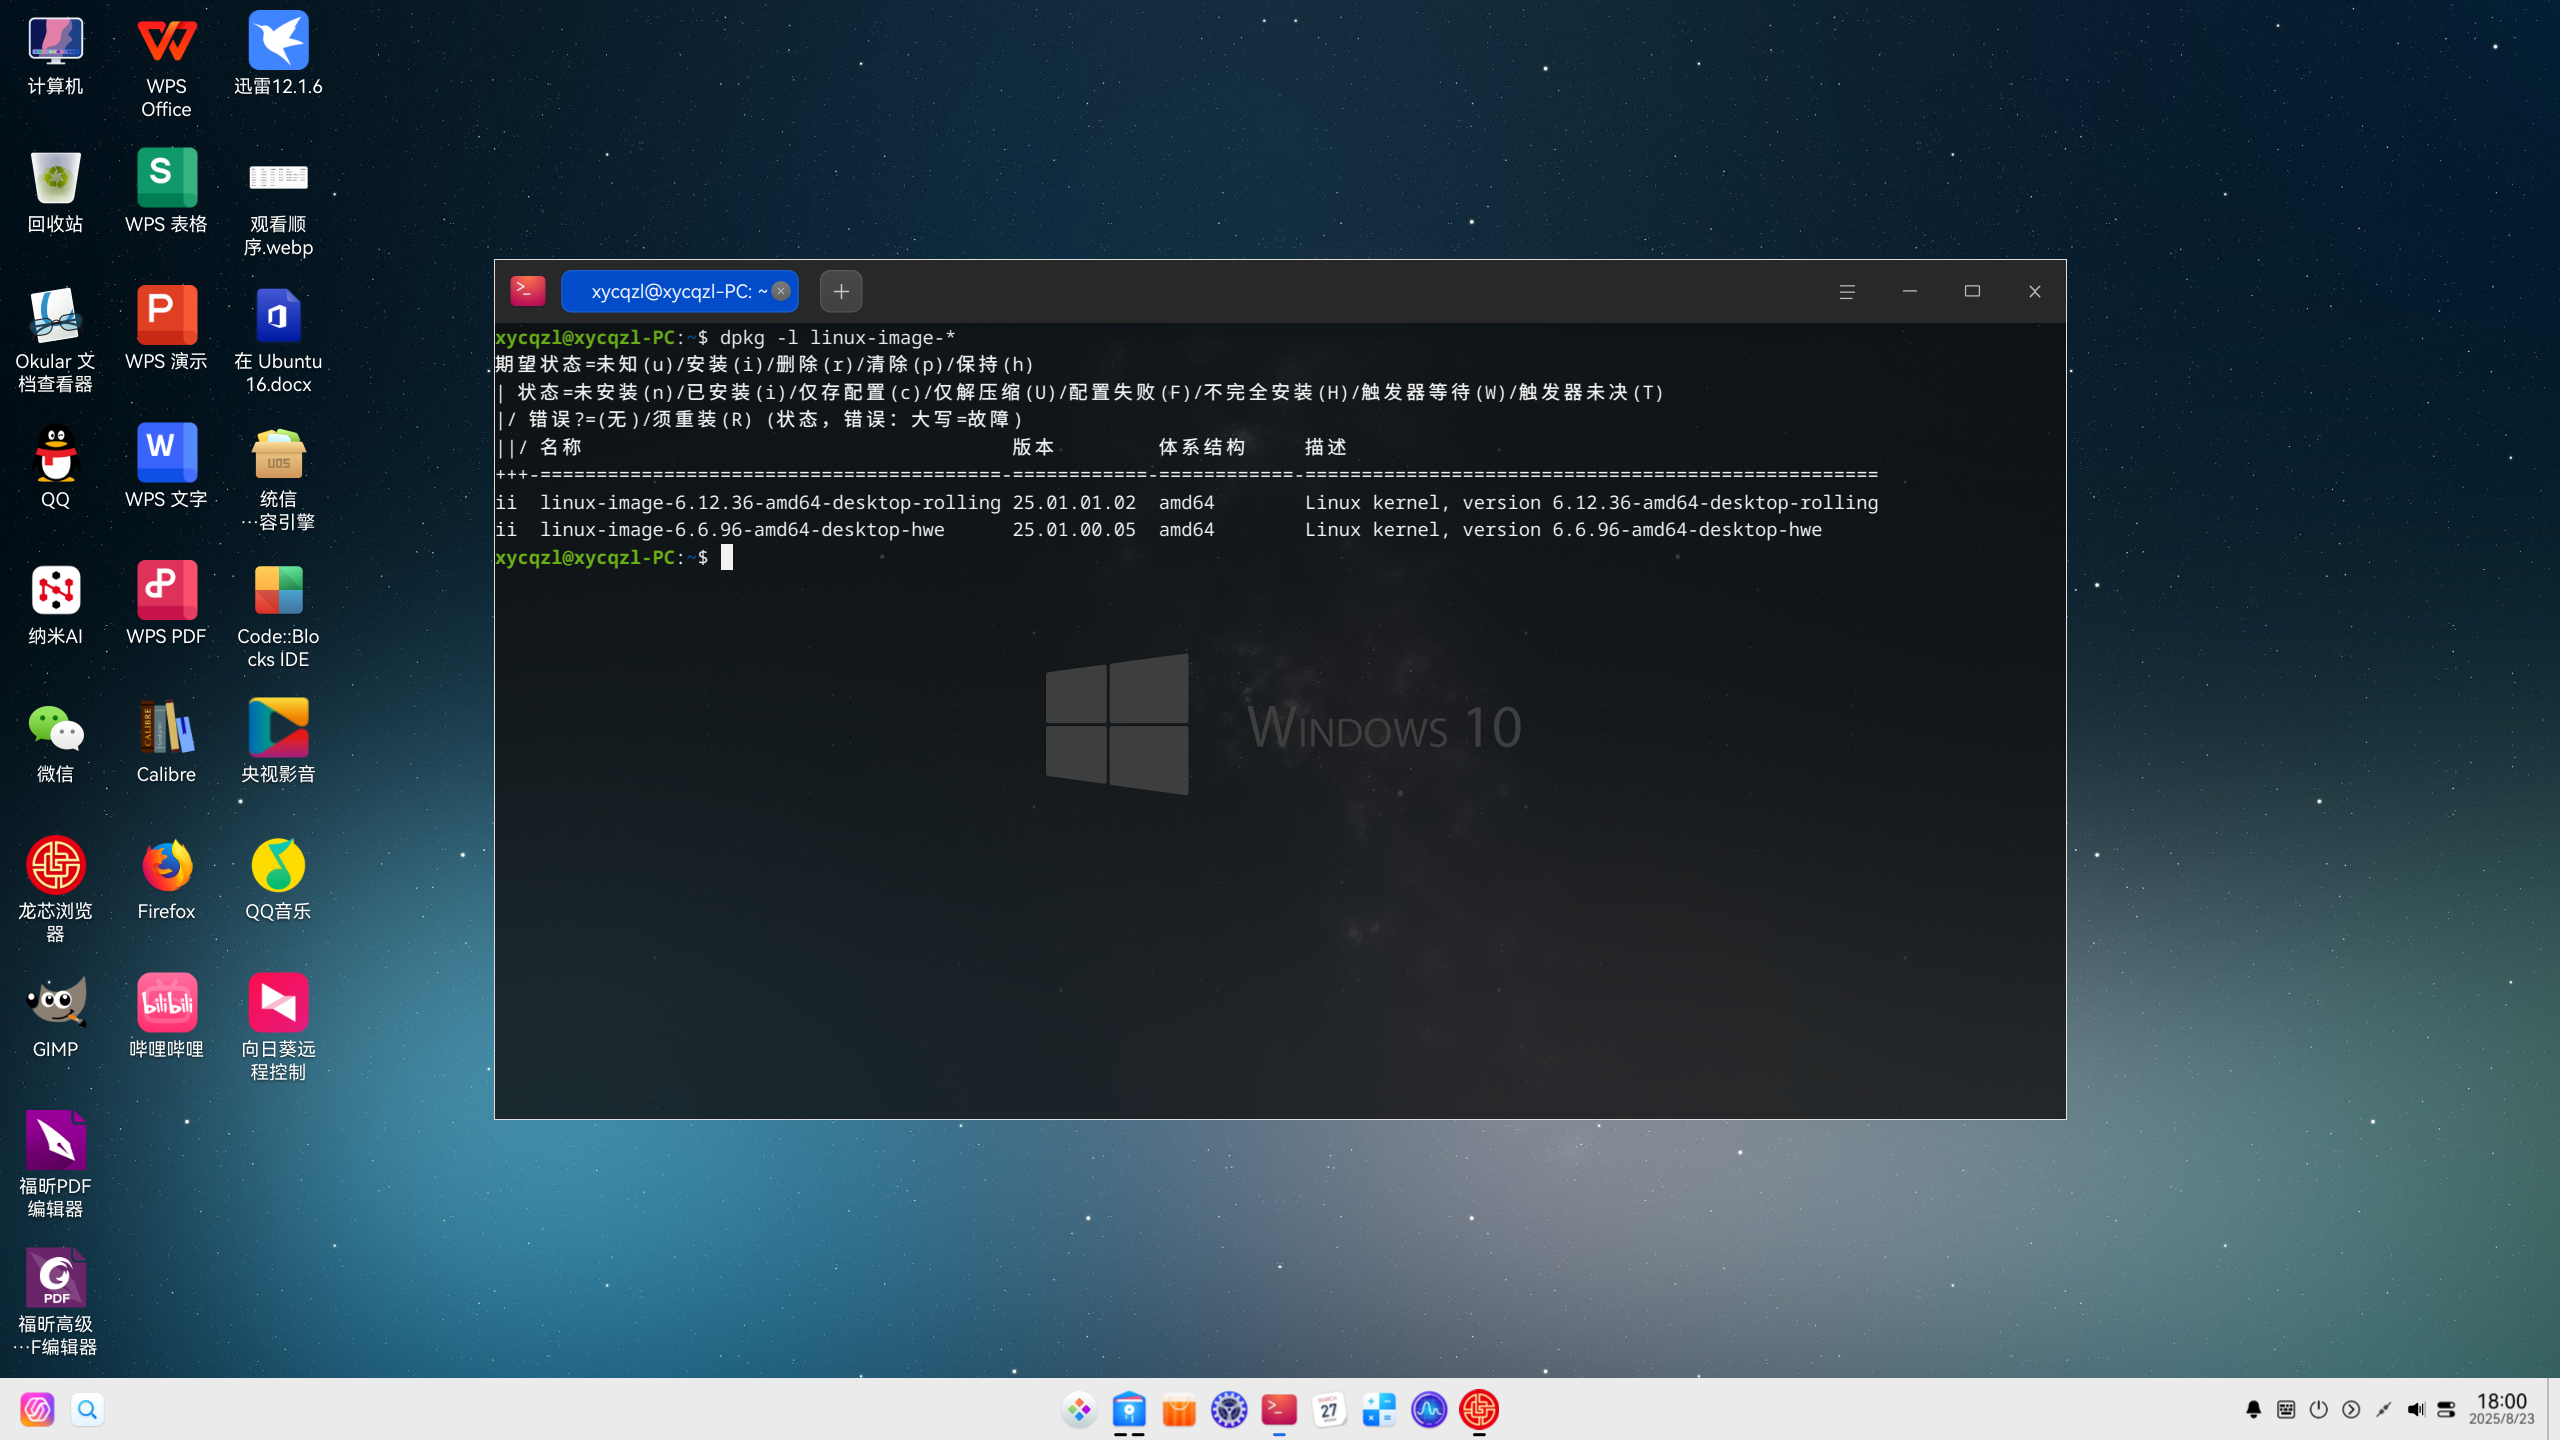The image size is (2560, 1440).
Task: Open WPS 演示 desktop icon
Action: click(x=166, y=330)
